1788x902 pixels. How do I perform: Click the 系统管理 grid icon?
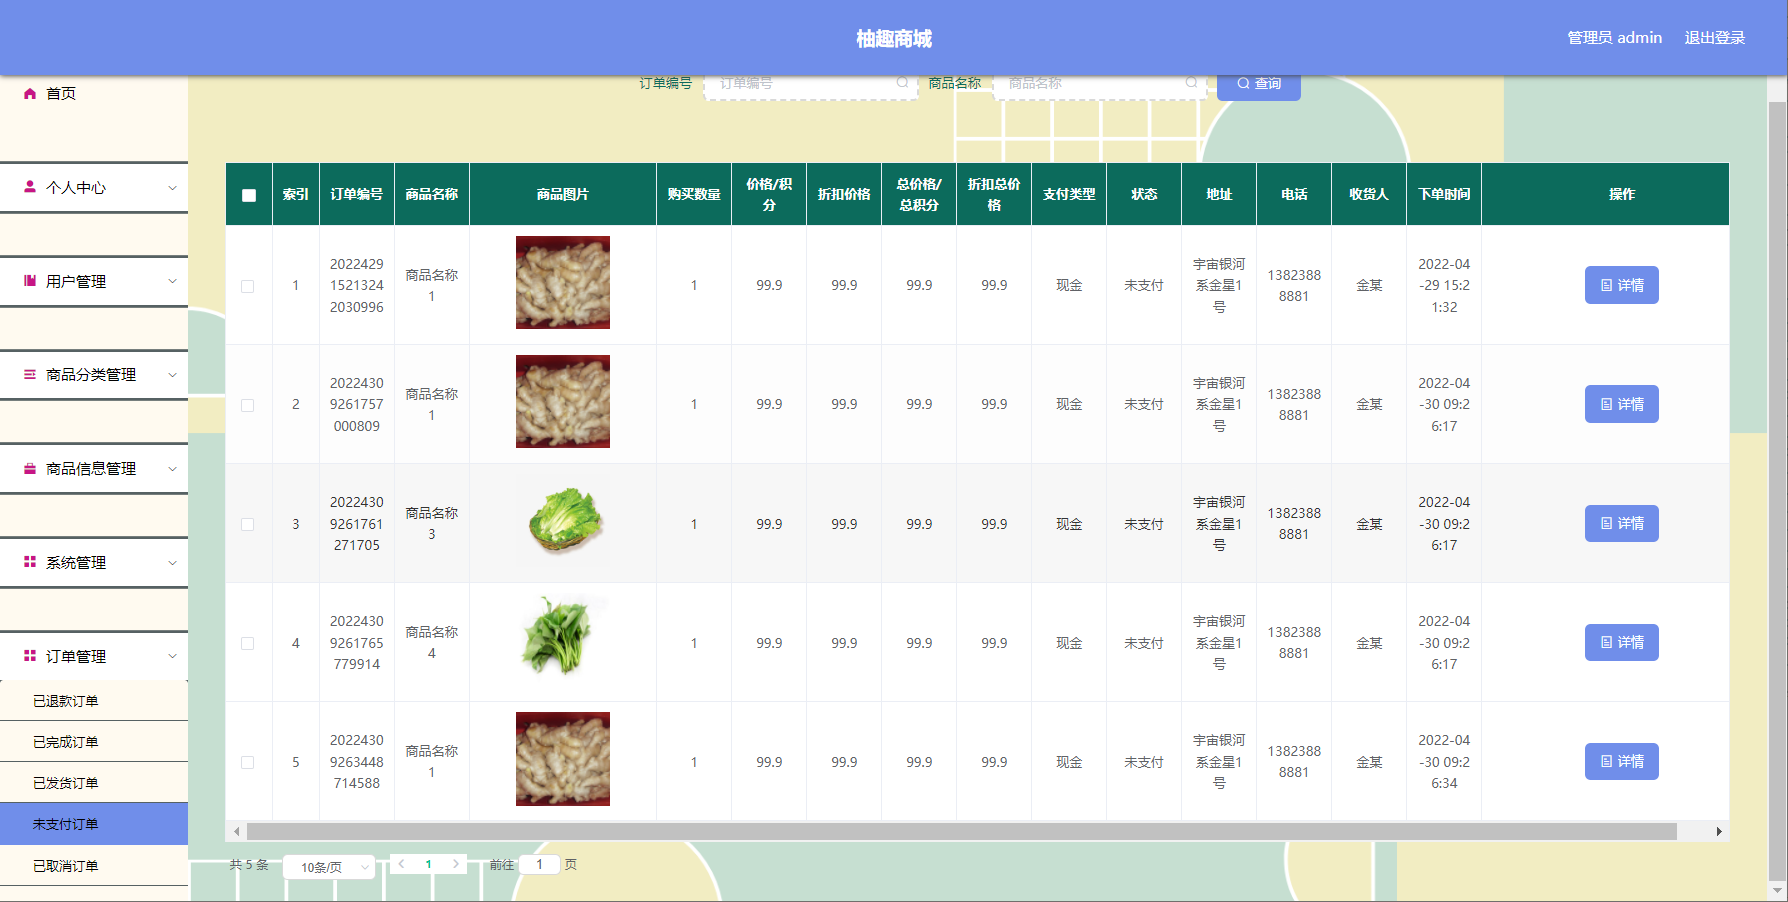click(x=30, y=562)
